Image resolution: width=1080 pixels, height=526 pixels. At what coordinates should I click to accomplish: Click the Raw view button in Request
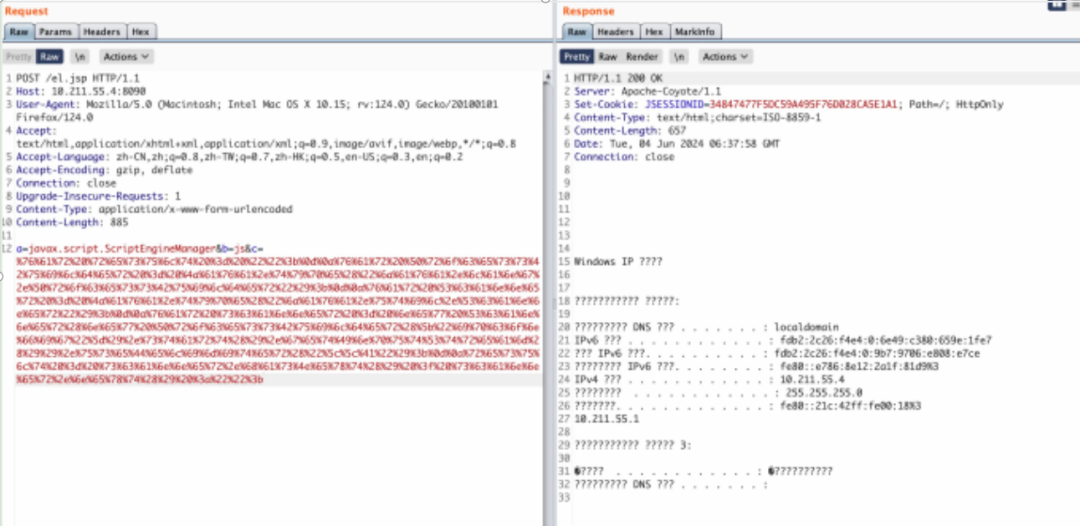coord(49,57)
